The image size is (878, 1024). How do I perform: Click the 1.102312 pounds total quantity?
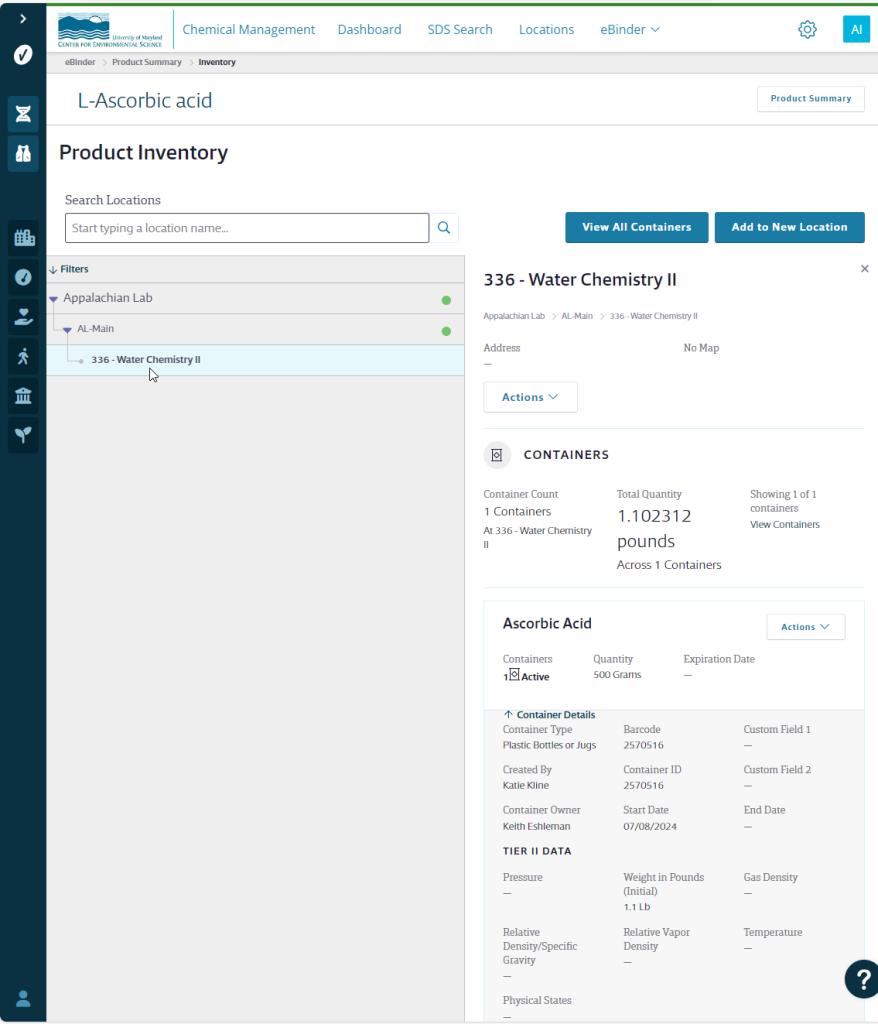(x=654, y=528)
